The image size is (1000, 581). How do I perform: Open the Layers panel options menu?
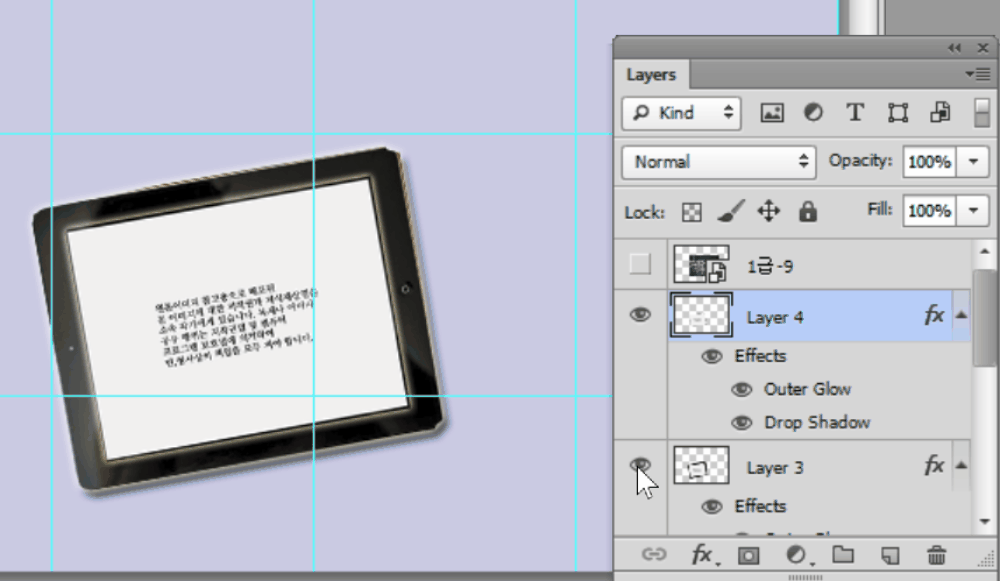[x=978, y=75]
